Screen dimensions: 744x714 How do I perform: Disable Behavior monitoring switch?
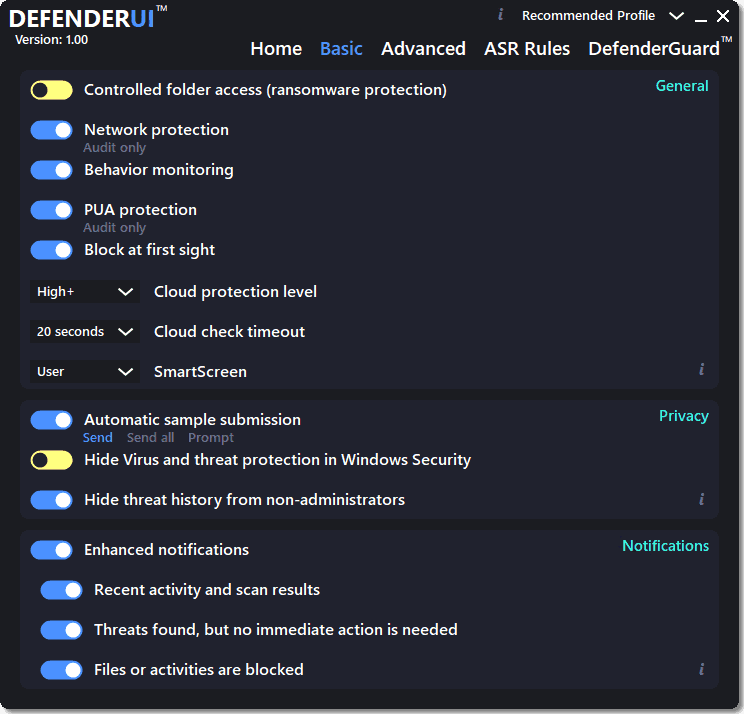click(x=51, y=170)
